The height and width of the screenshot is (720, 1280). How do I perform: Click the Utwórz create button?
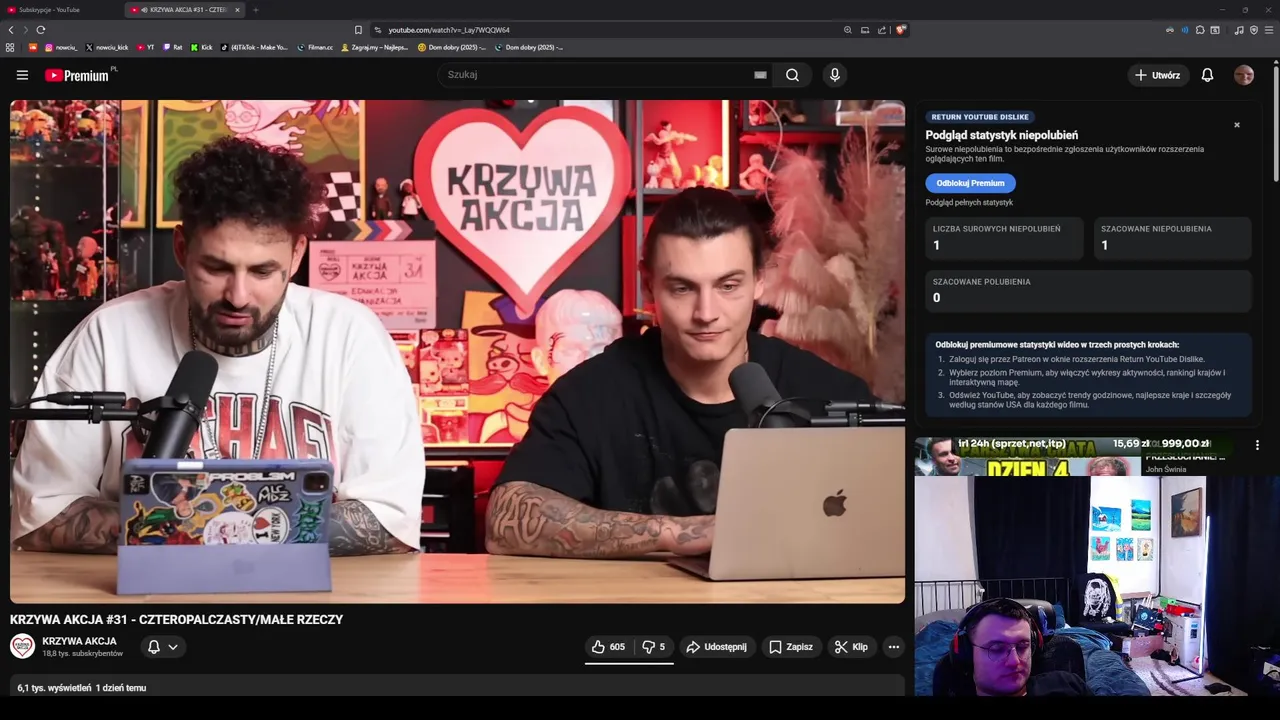[1157, 75]
